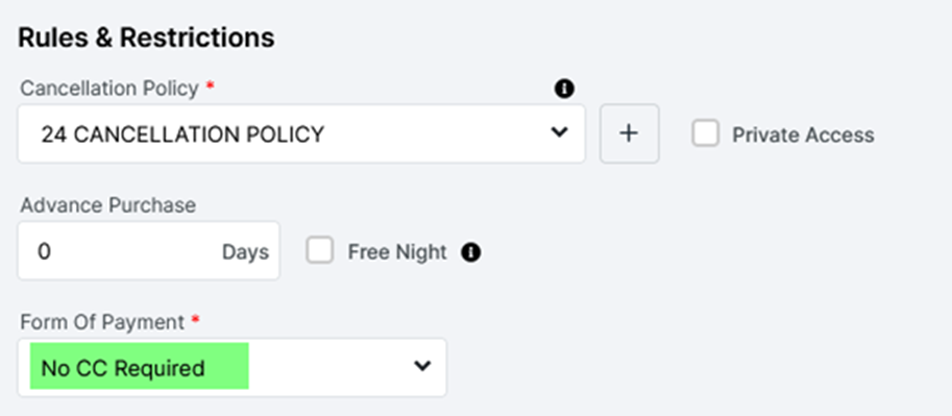Image resolution: width=952 pixels, height=416 pixels.
Task: Click the chevron arrow in Form Of Payment field
Action: (423, 366)
